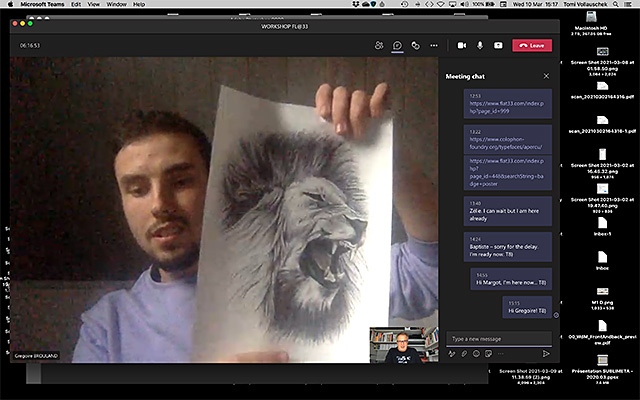640x400 pixels.
Task: Click the date and time Wed 10 Mar
Action: click(535, 4)
